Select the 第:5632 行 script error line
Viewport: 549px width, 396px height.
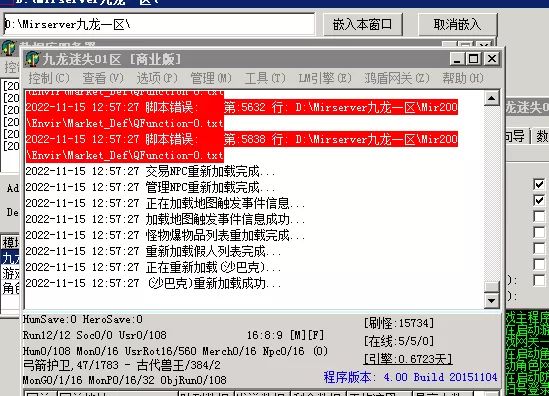(242, 115)
